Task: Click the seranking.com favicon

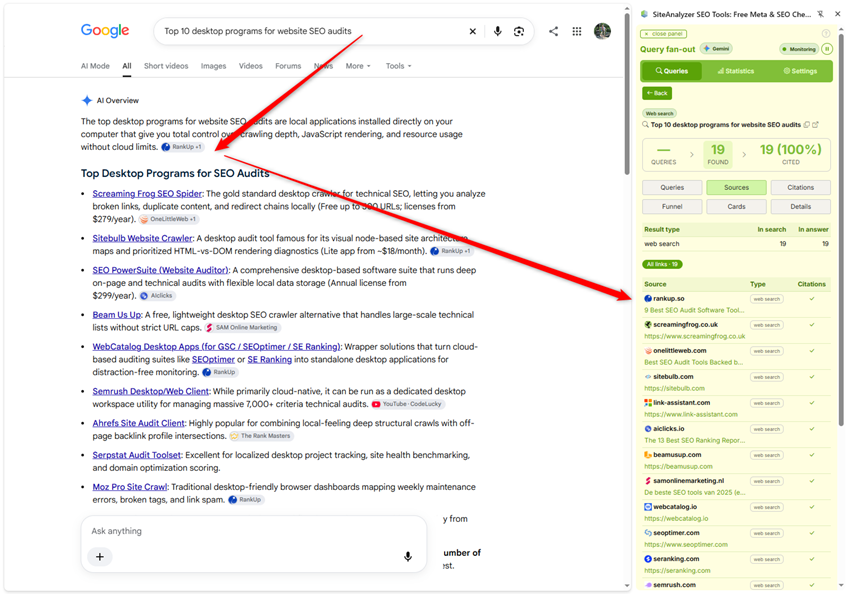Action: (648, 559)
